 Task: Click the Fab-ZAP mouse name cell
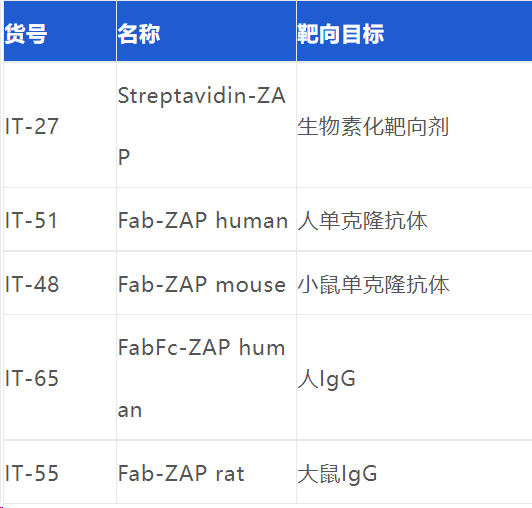(x=206, y=283)
